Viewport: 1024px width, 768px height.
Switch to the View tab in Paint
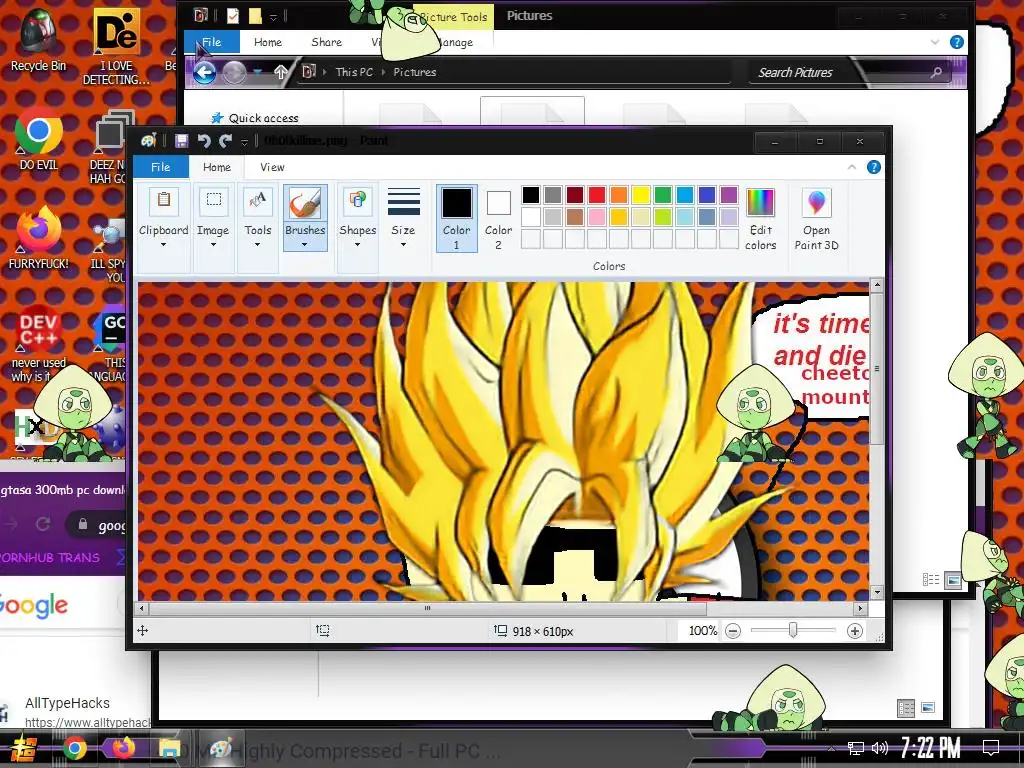[272, 167]
